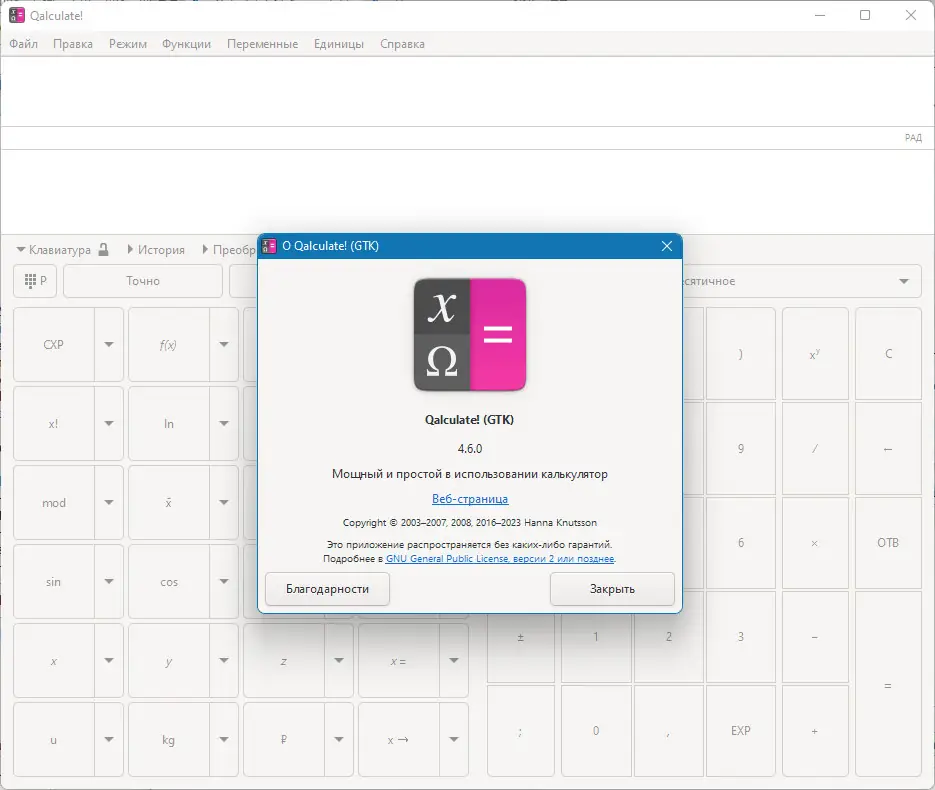Screen dimensions: 935x790
Task: Click the Благодарности button in About dialog
Action: tap(327, 589)
